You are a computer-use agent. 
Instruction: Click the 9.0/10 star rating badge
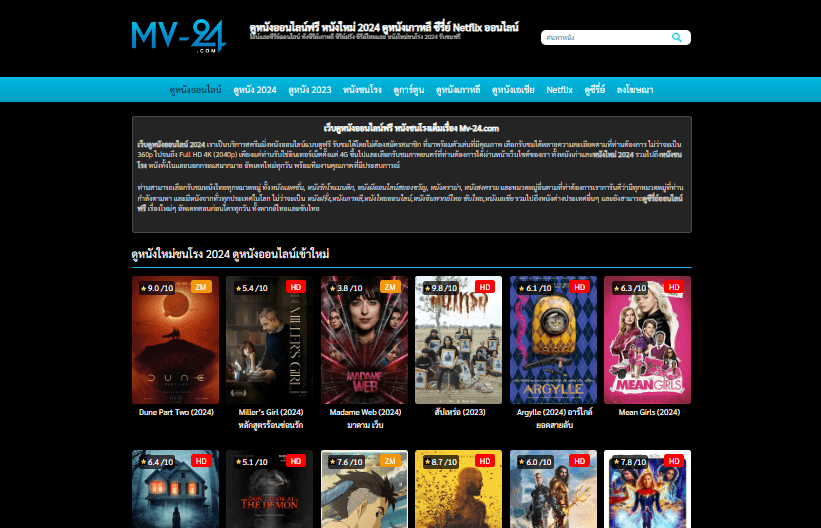(x=157, y=288)
